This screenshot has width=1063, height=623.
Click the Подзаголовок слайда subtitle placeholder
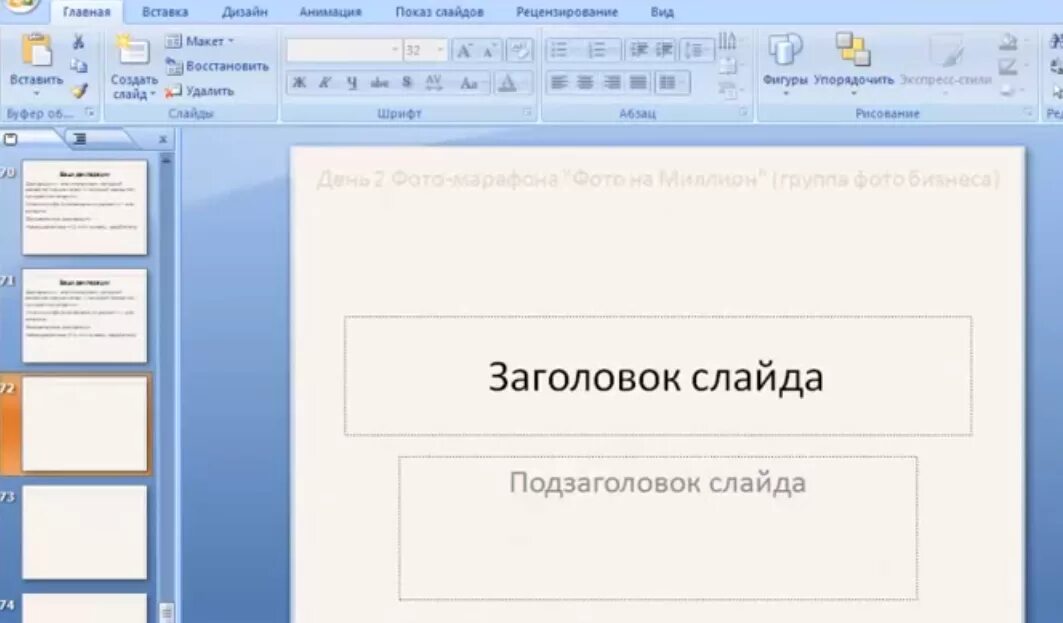coord(658,528)
